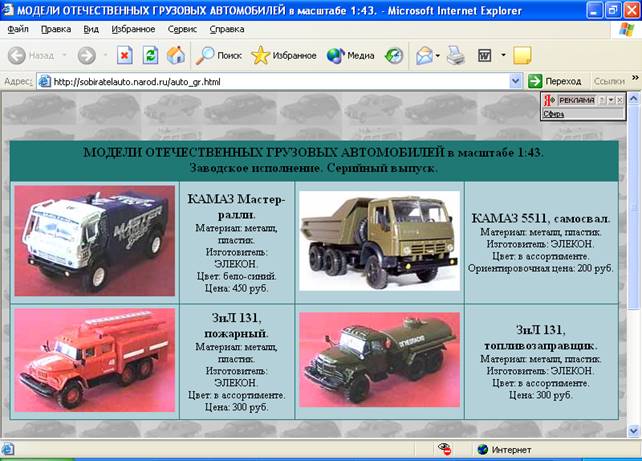Open Mail envelope icon

(x=424, y=55)
